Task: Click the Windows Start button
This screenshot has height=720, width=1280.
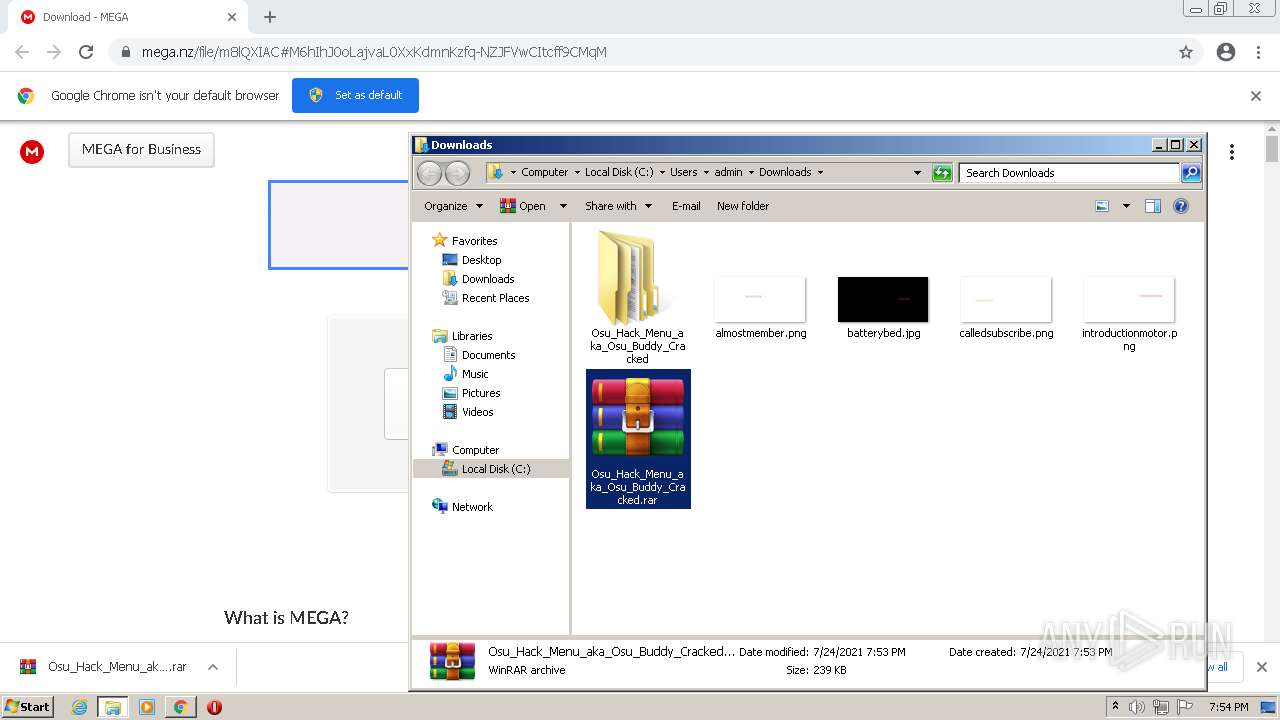Action: [27, 706]
